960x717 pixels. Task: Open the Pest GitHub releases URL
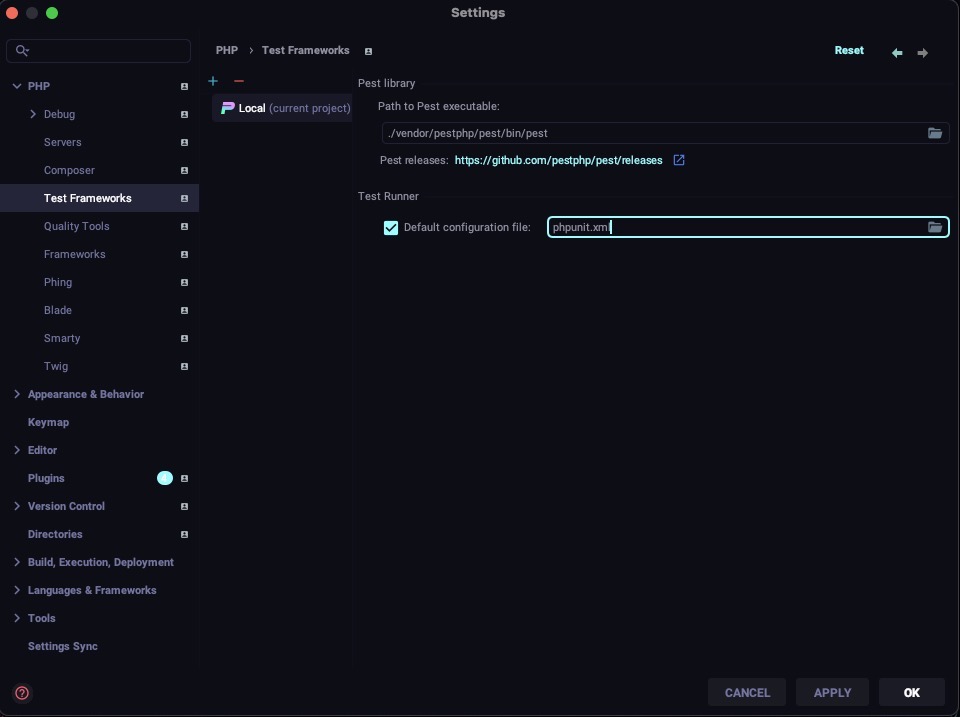(558, 160)
